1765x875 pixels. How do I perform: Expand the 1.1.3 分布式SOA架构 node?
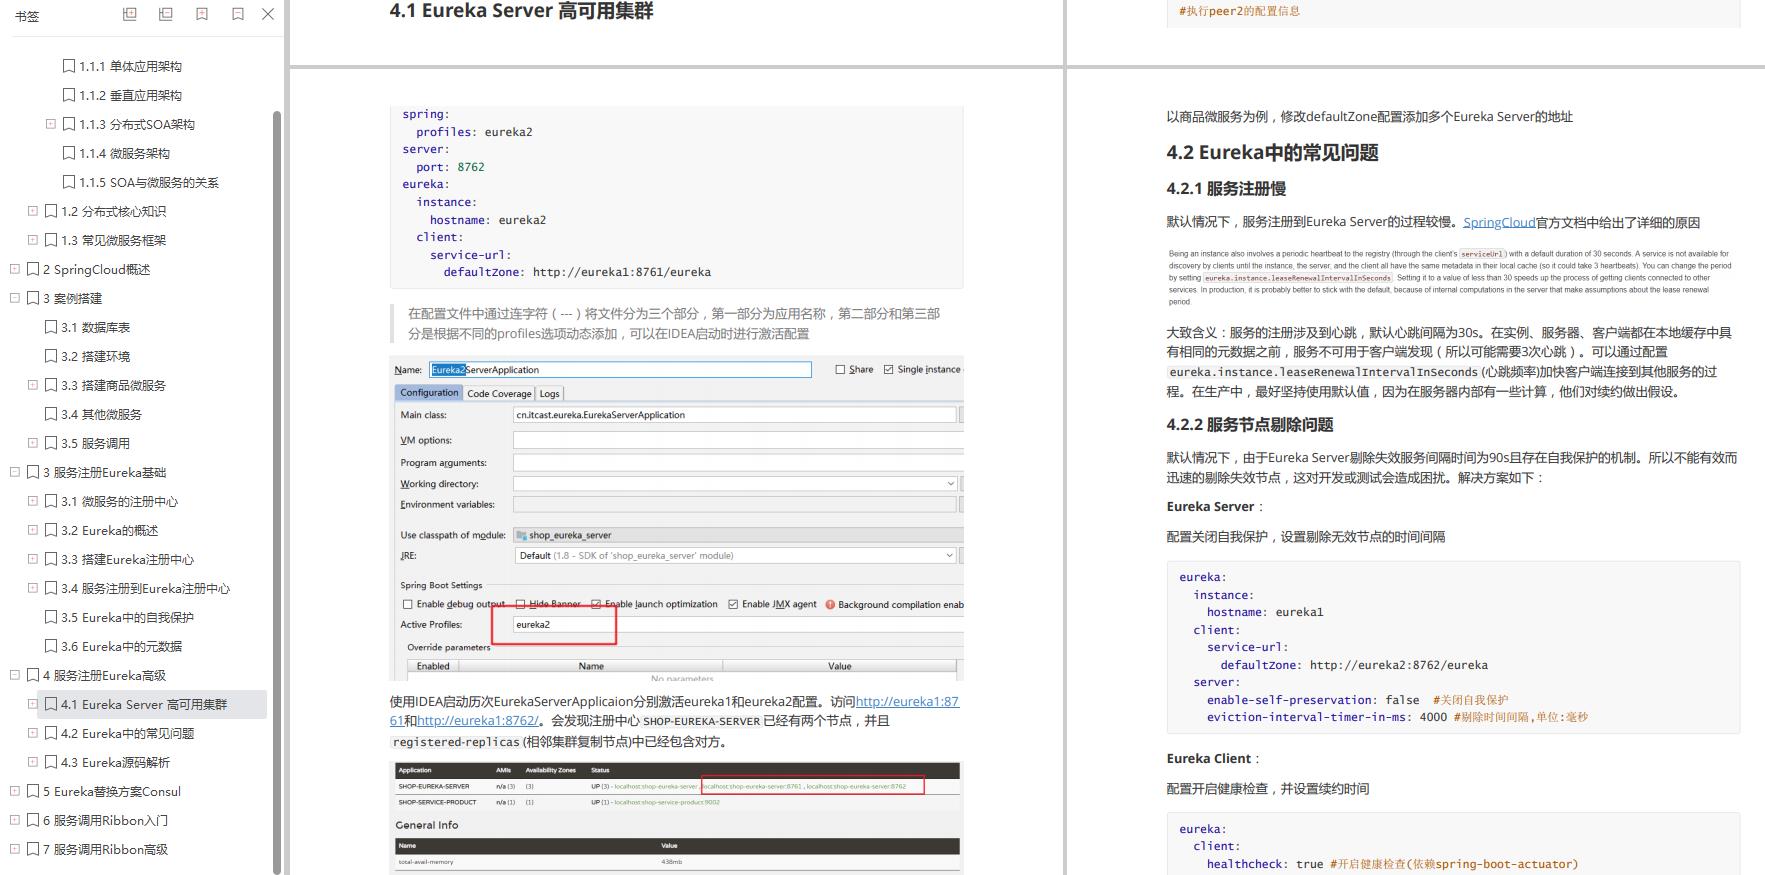(51, 124)
